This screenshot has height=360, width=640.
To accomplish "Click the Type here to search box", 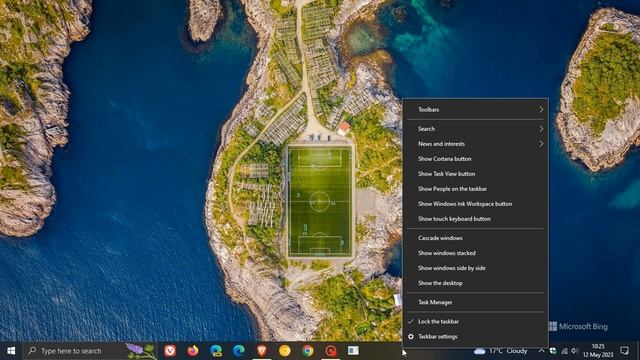I will [90, 351].
